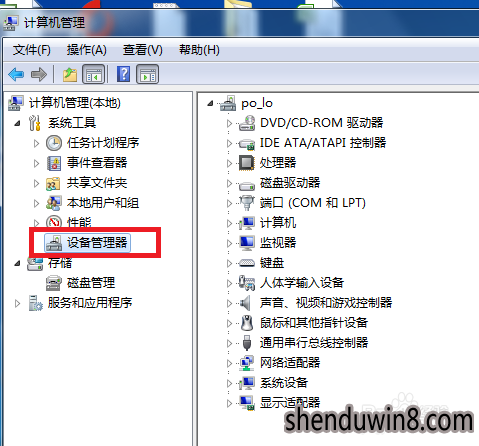Click the 磁盘管理 disk icon
Screen dimensions: 479x446
pyautogui.click(x=53, y=283)
